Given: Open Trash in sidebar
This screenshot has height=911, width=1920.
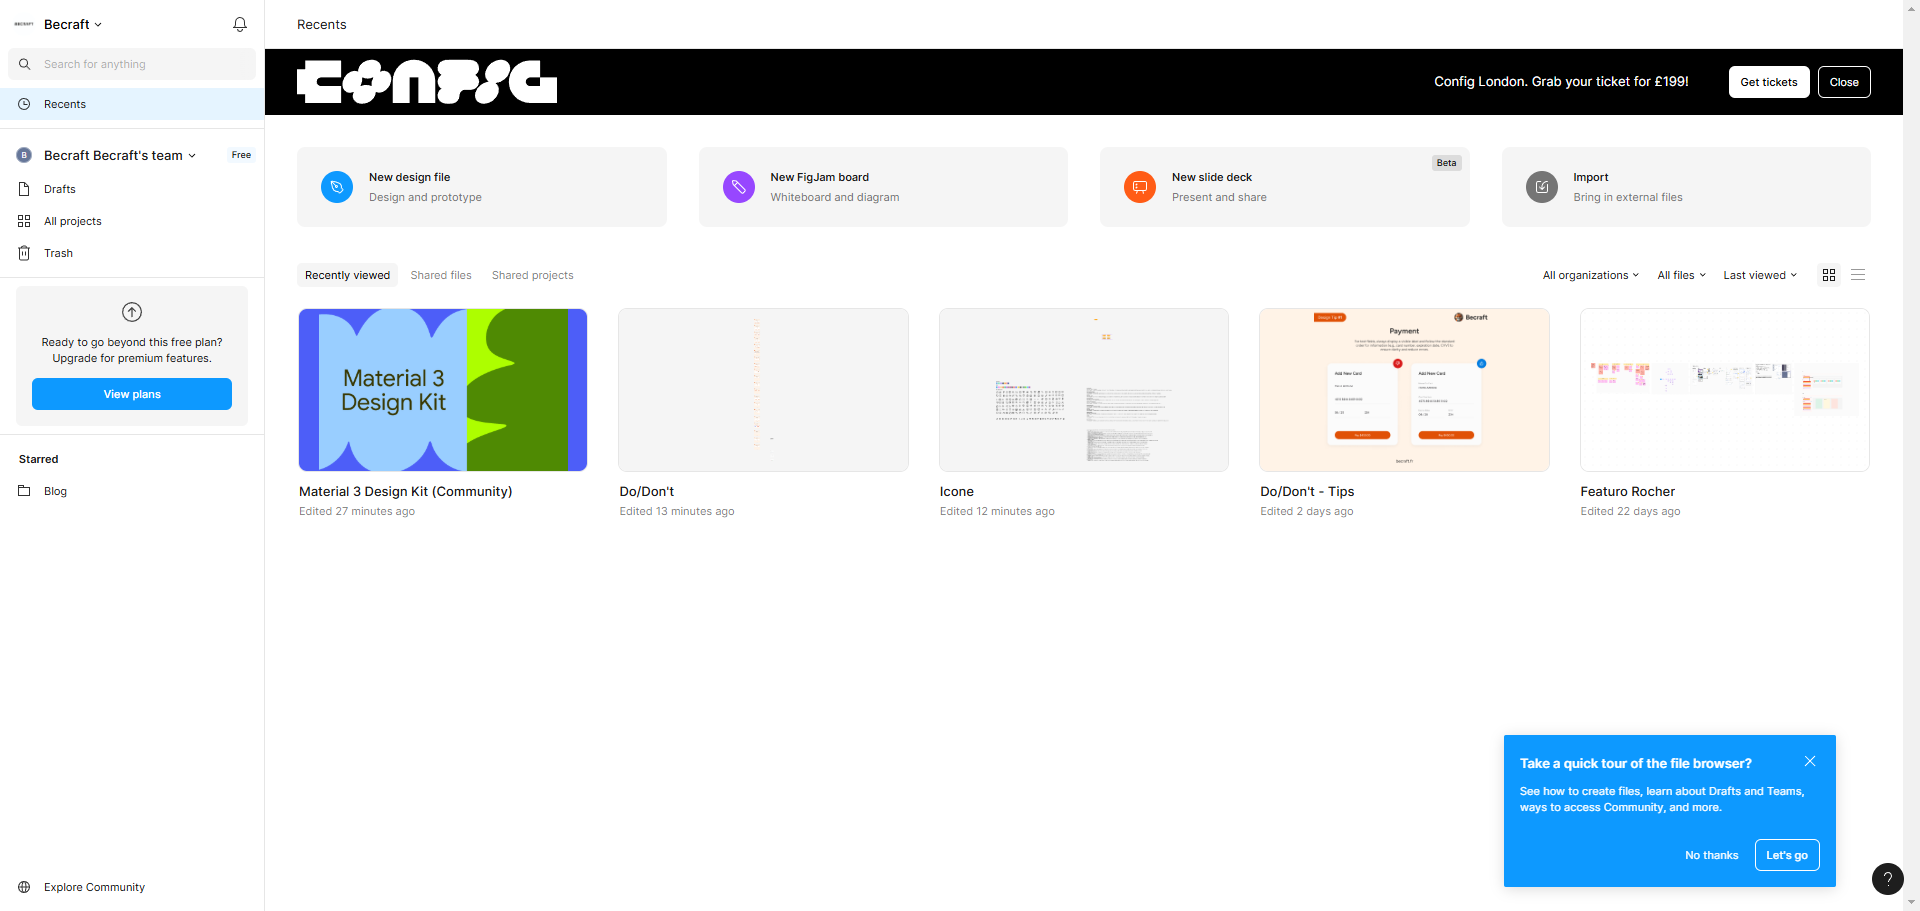Looking at the screenshot, I should pyautogui.click(x=132, y=253).
